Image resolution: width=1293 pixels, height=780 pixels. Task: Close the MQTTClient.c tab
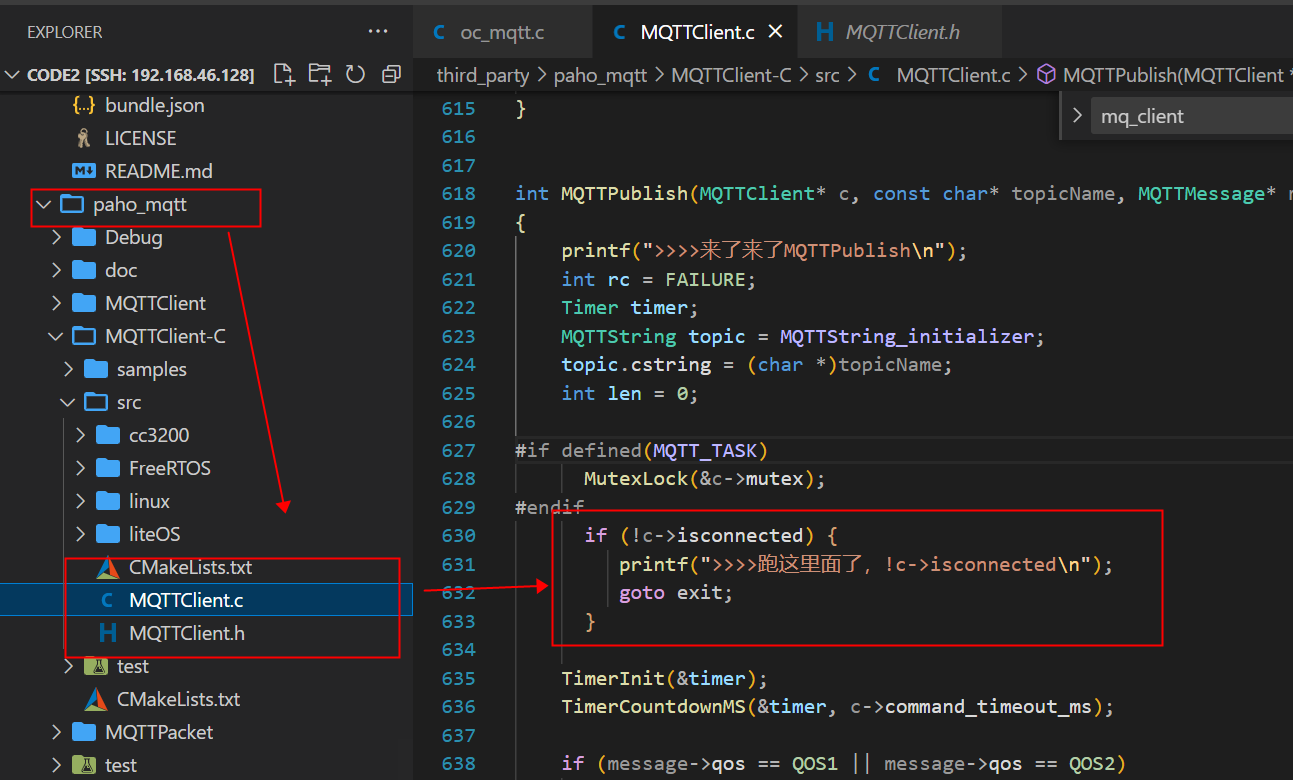(775, 32)
